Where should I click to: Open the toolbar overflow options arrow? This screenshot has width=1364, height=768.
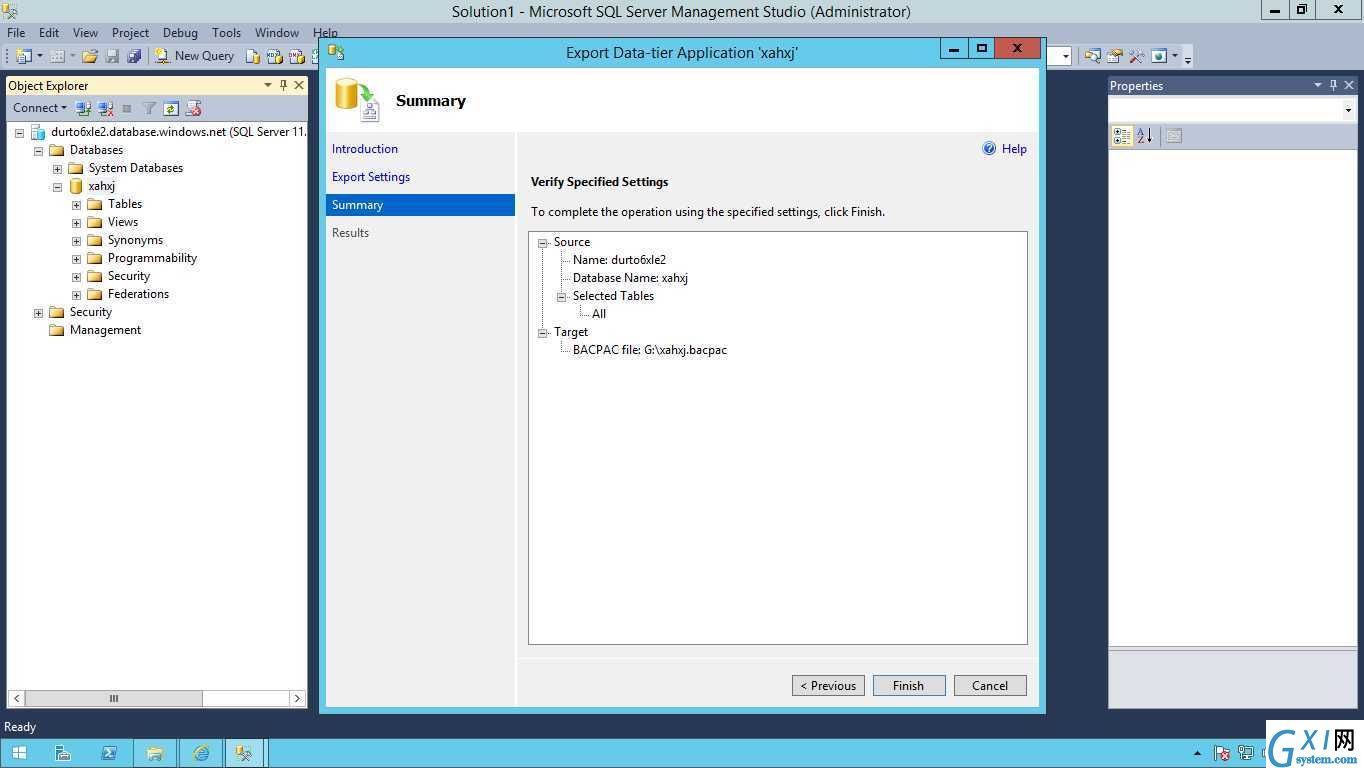(1187, 58)
